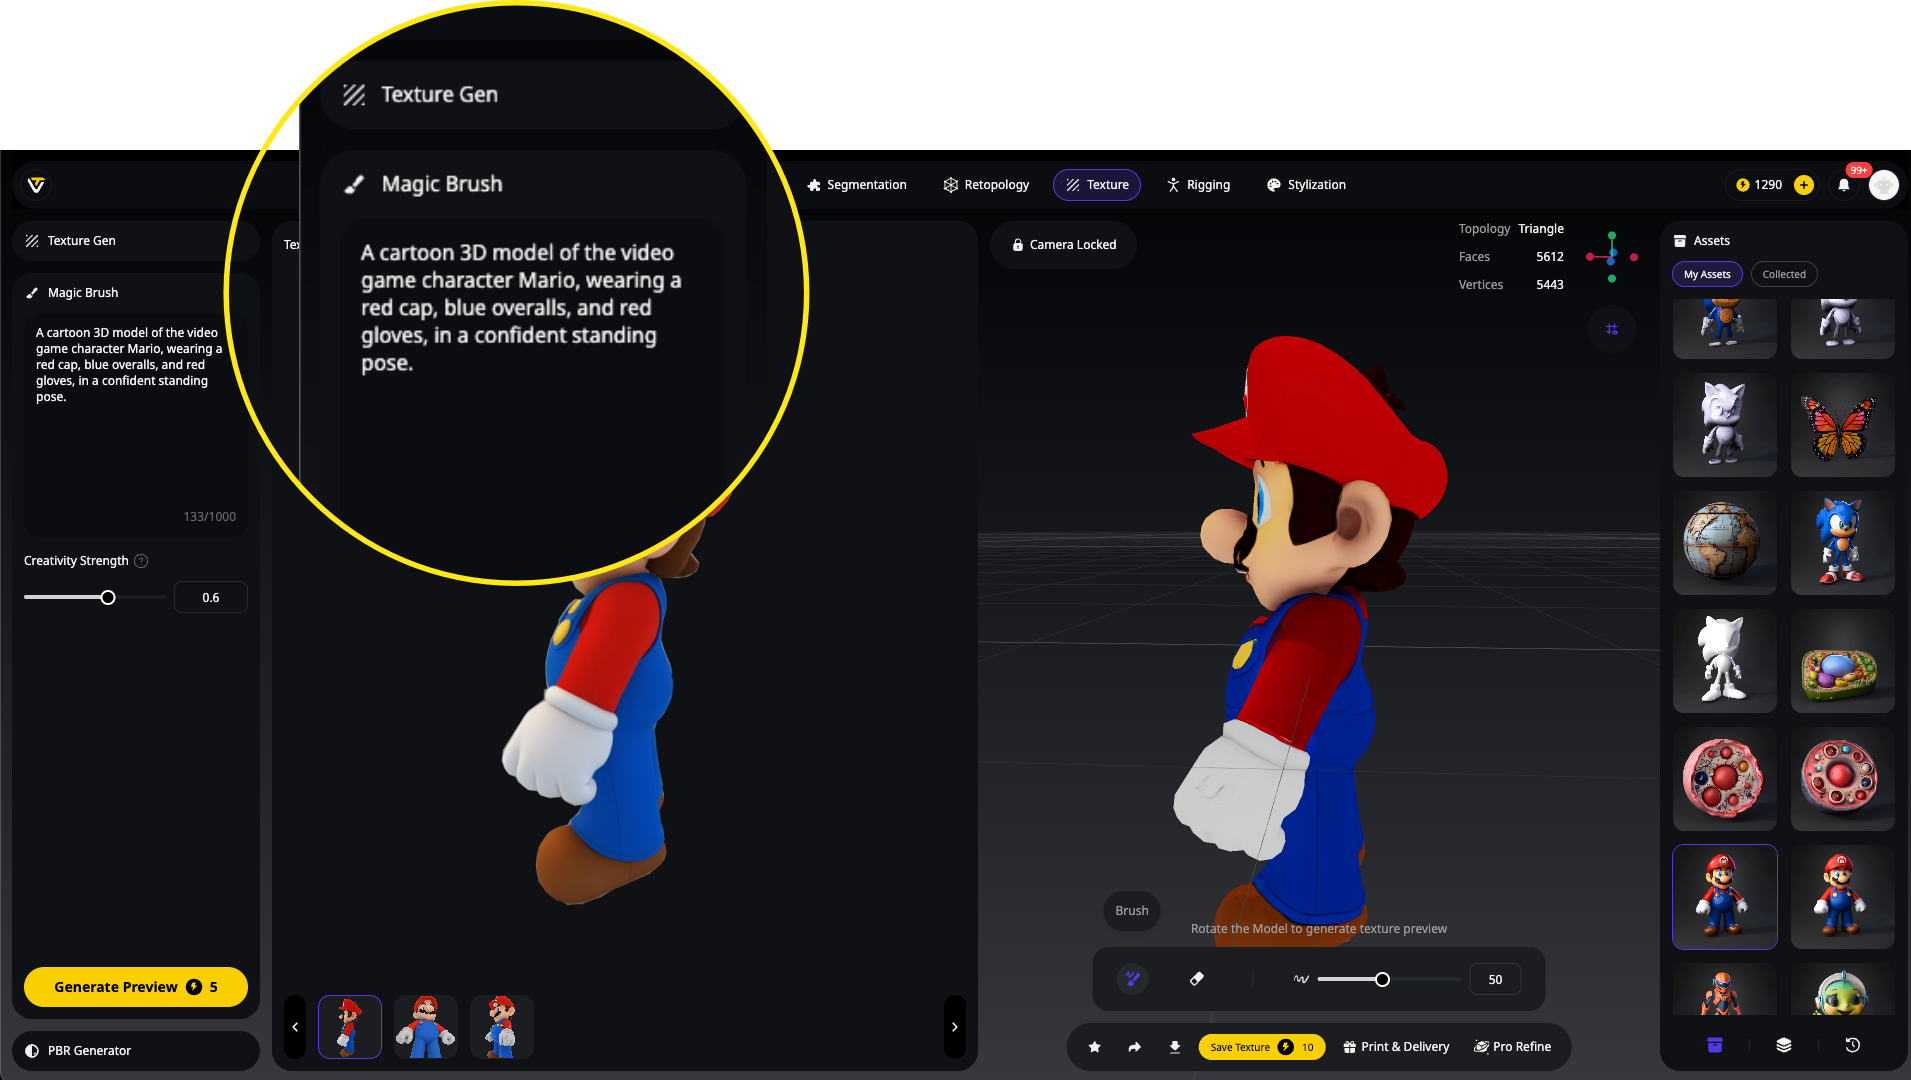Open the right red round asset thumbnail
The height and width of the screenshot is (1080, 1911).
tap(1842, 779)
